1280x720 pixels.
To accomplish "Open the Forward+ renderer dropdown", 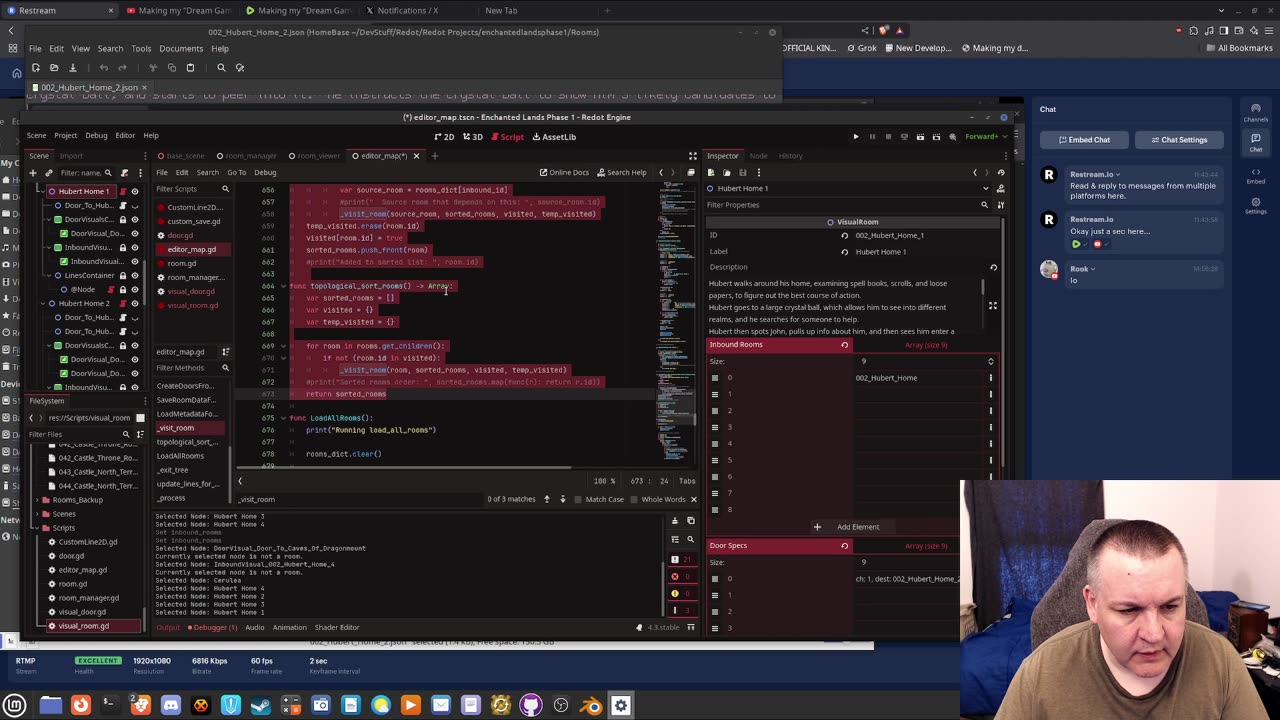I will coord(984,137).
